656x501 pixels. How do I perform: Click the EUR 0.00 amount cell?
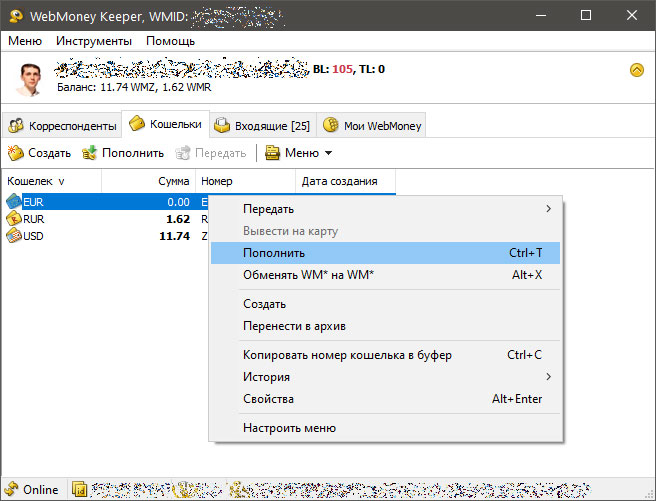click(178, 202)
